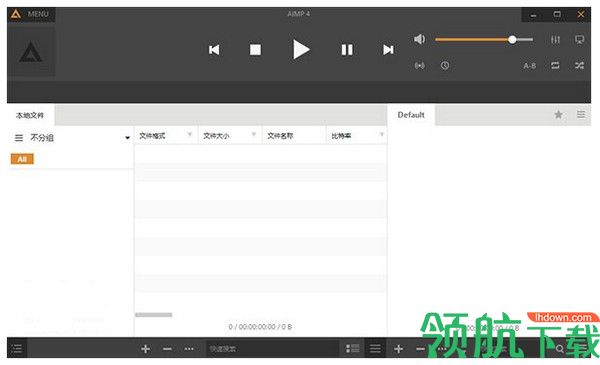Screen dimensions: 600x365
Task: Click the horizontal scrollbar in file table
Action: coord(153,315)
